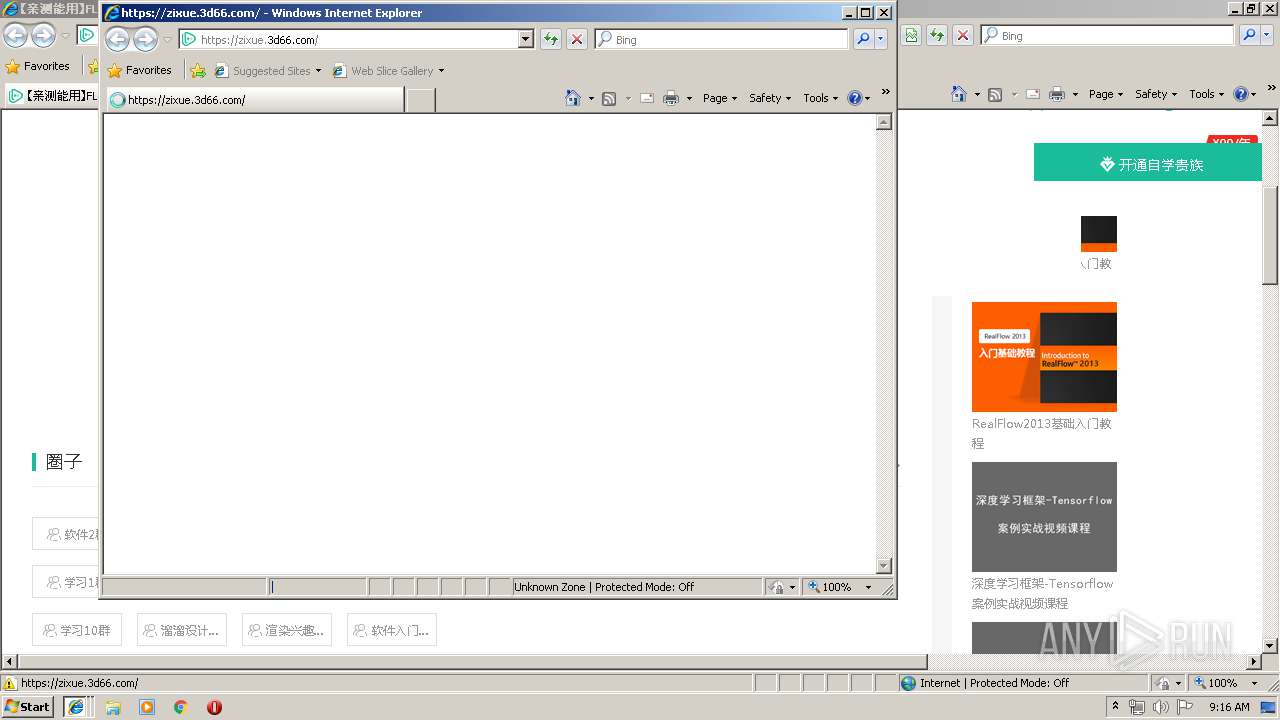Screen dimensions: 1280x720
Task: Open zoom level dropdown in front IE status bar
Action: point(868,587)
